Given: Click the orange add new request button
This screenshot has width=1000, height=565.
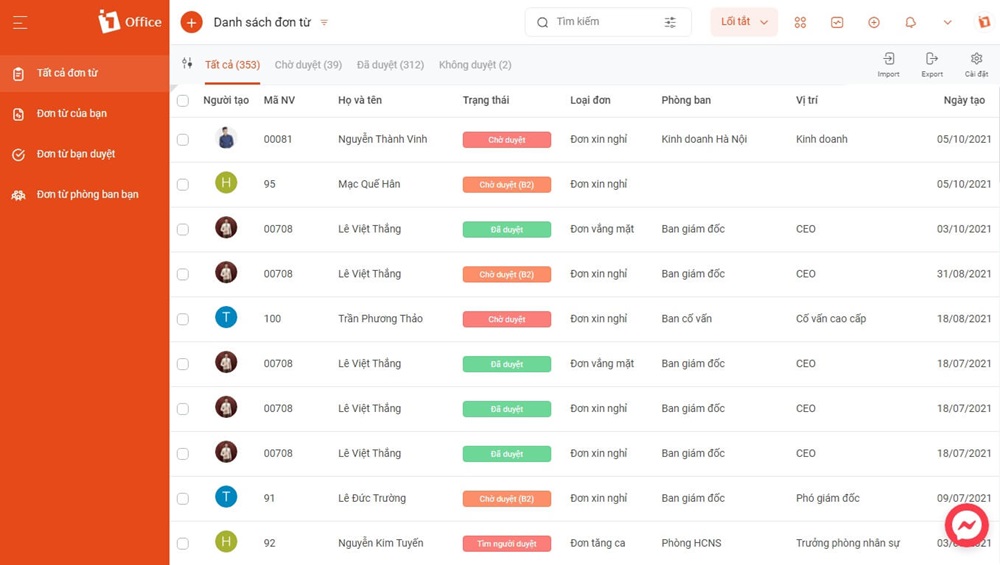Looking at the screenshot, I should click(x=191, y=22).
